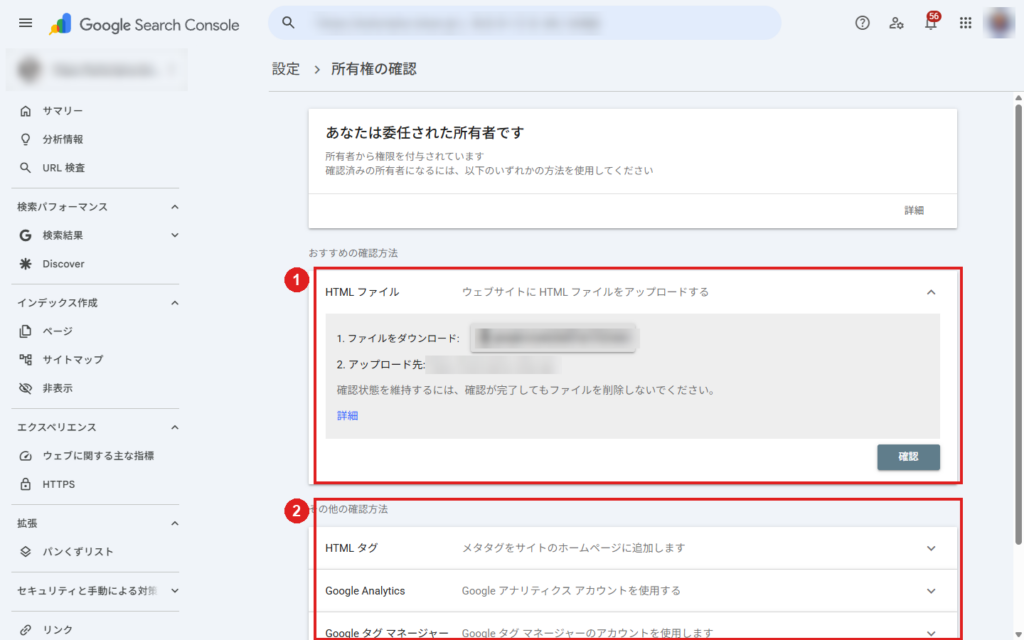Open the hamburger main menu

(x=25, y=24)
